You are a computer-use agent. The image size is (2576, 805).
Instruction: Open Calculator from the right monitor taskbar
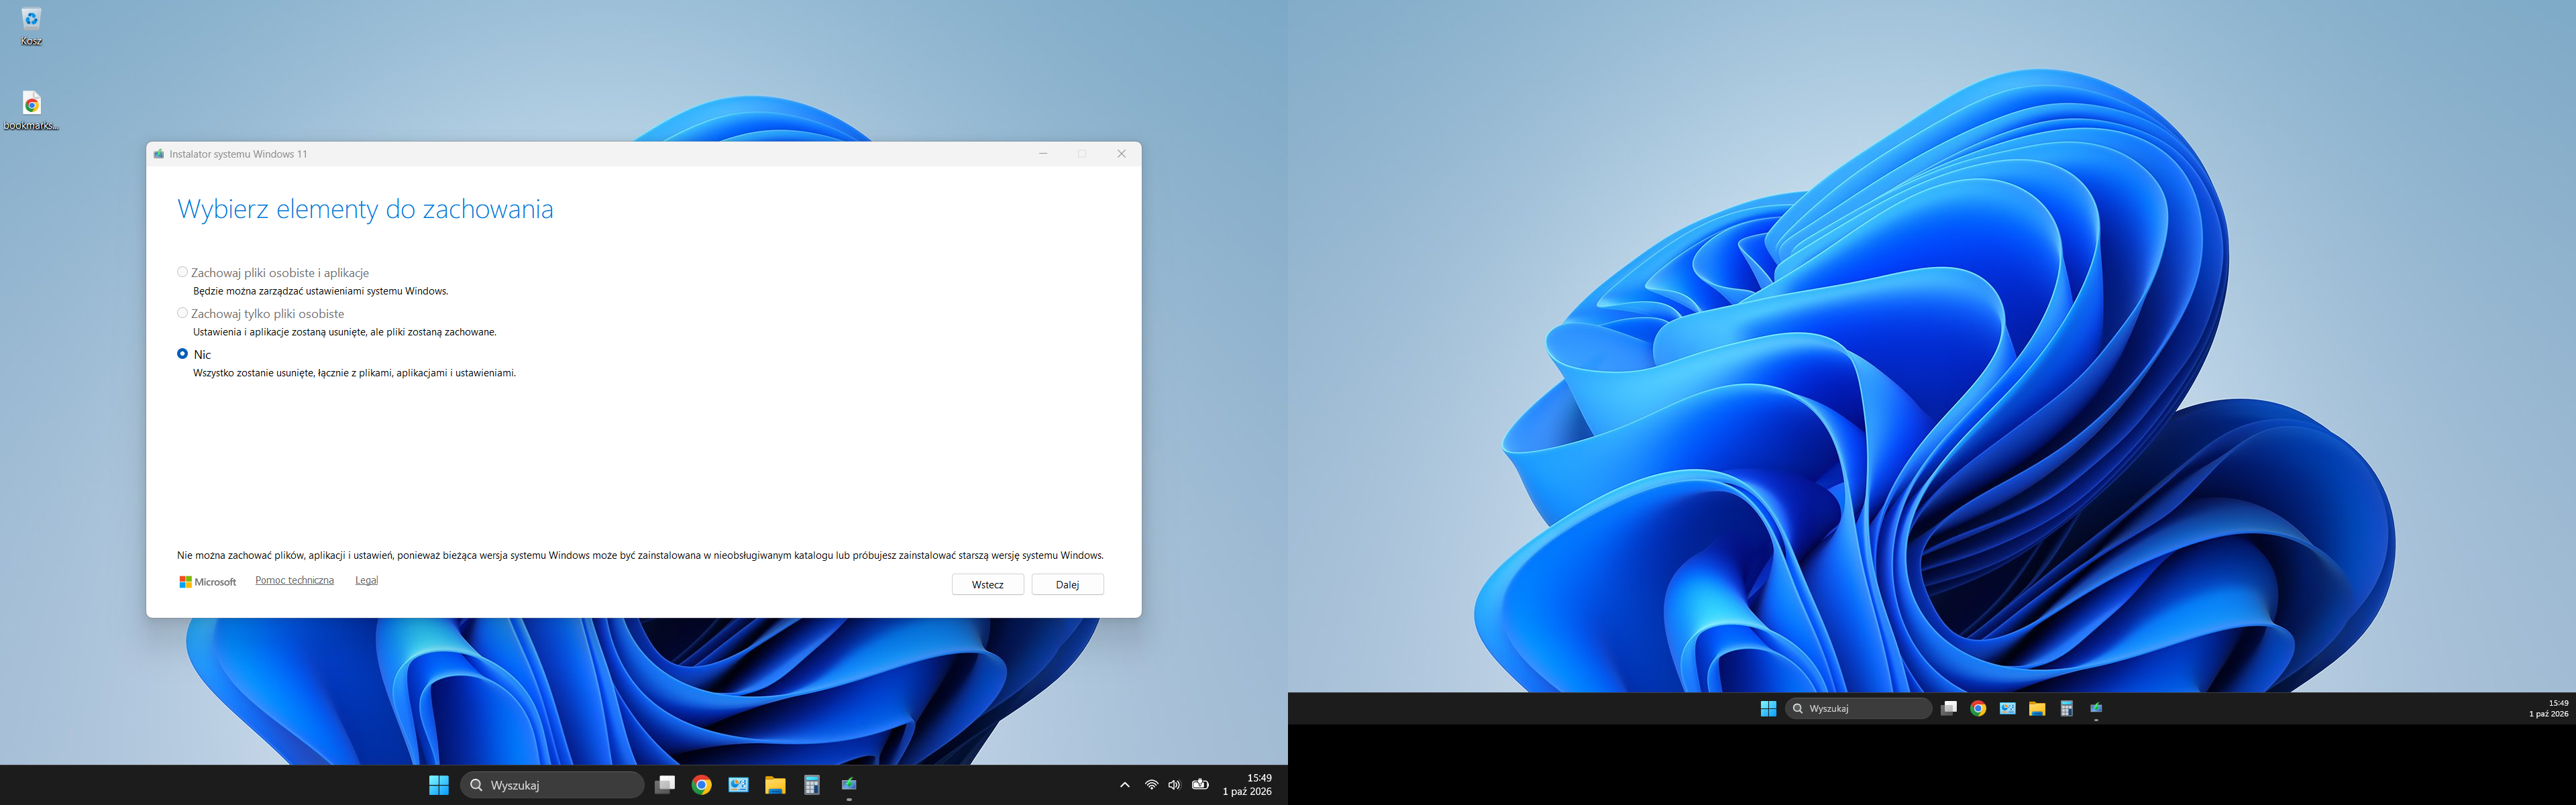point(2066,708)
